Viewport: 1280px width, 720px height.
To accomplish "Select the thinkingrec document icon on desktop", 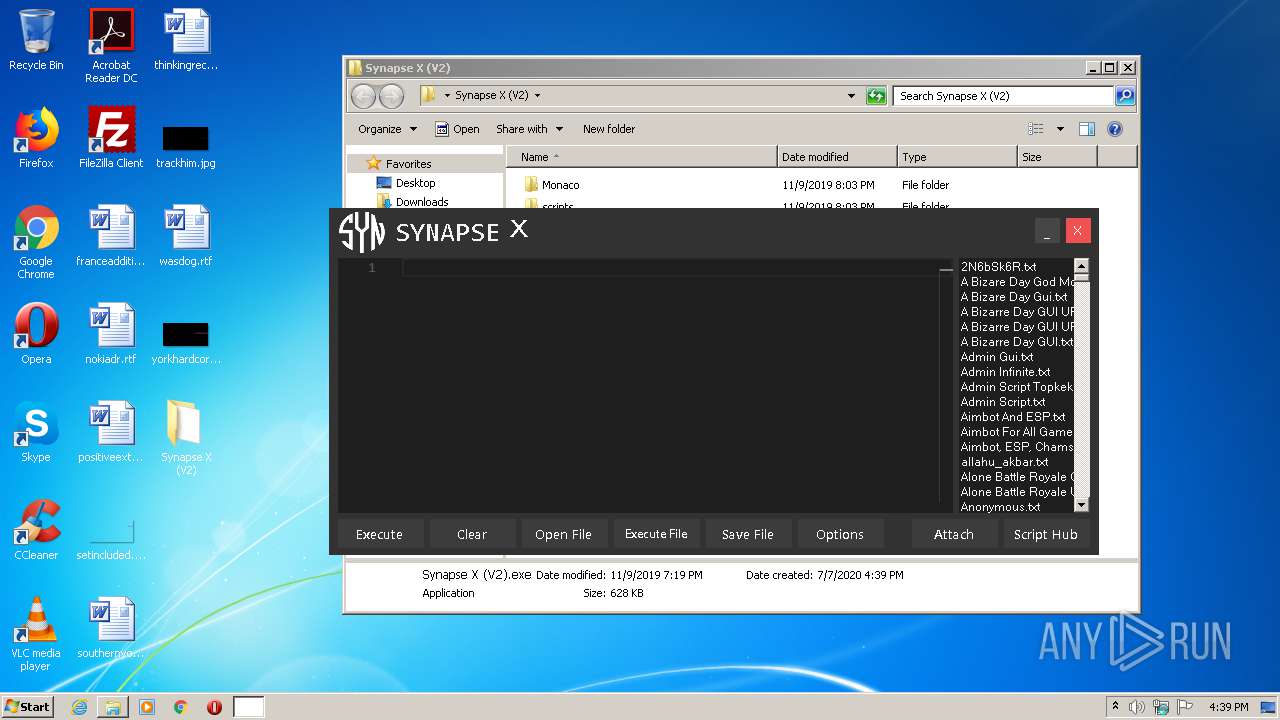I will point(186,40).
